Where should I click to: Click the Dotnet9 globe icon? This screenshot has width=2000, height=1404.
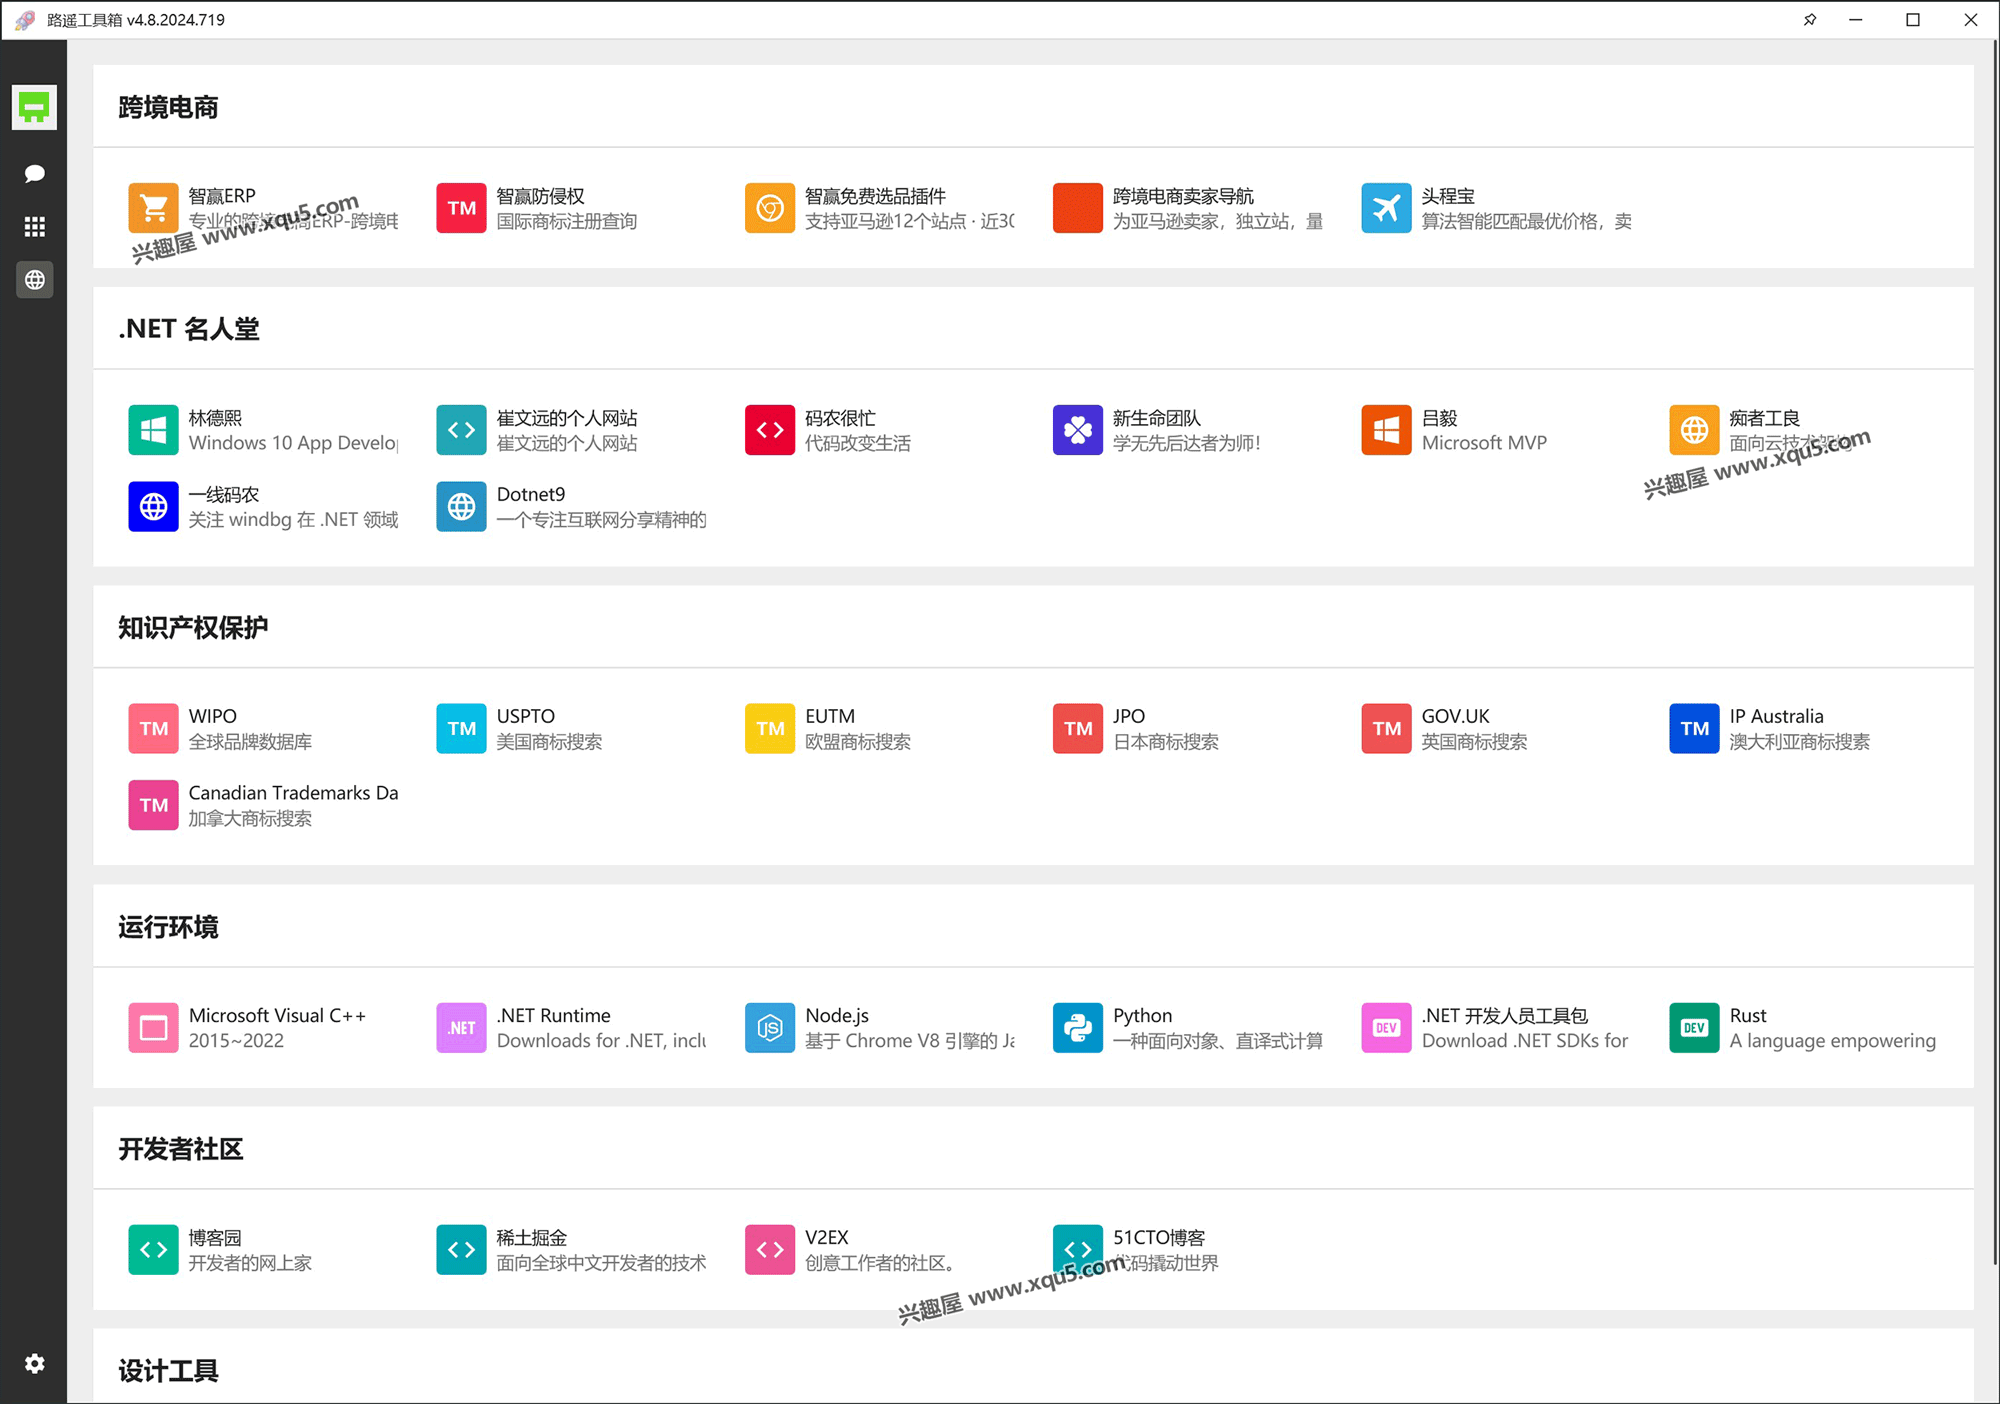click(461, 507)
